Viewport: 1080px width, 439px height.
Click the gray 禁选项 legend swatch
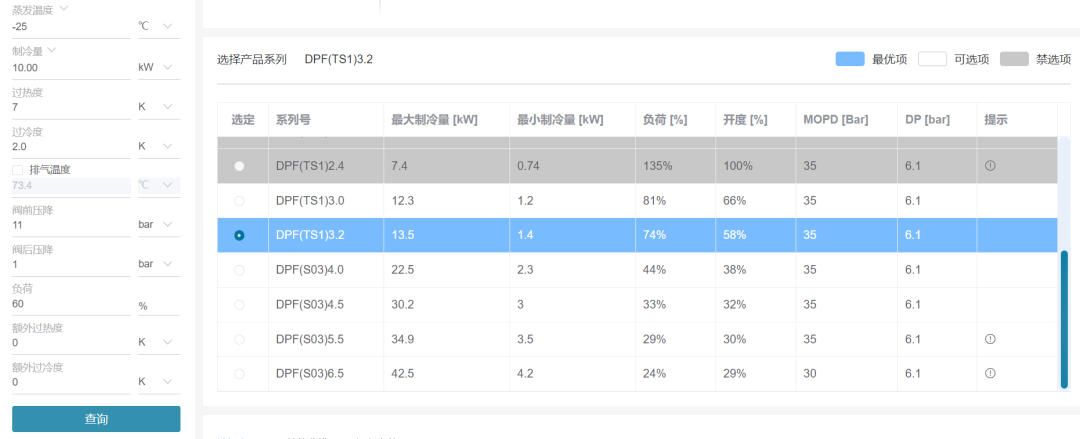(x=1014, y=59)
